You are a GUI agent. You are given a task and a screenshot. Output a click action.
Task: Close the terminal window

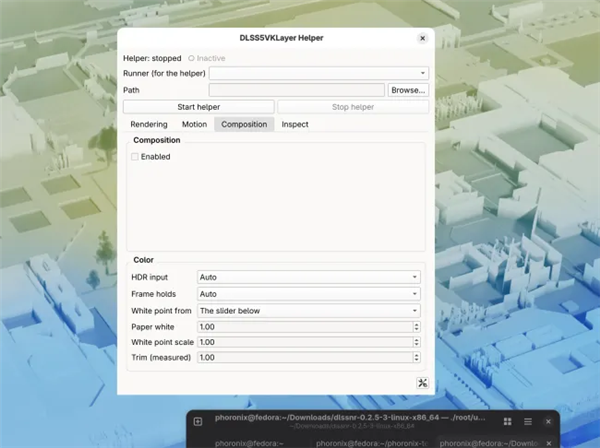tap(548, 422)
